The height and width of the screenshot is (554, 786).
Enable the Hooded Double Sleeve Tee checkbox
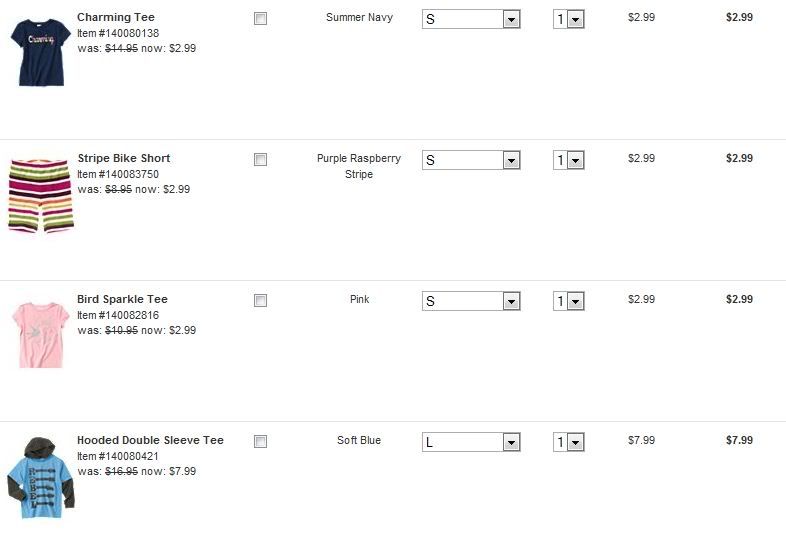pos(261,441)
